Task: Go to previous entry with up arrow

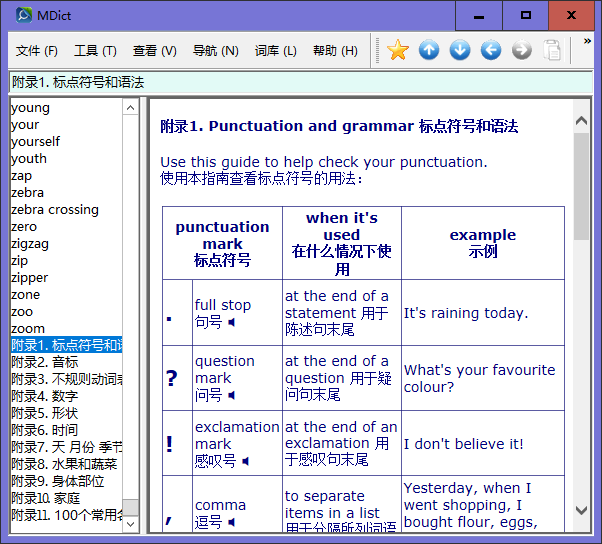Action: [429, 50]
